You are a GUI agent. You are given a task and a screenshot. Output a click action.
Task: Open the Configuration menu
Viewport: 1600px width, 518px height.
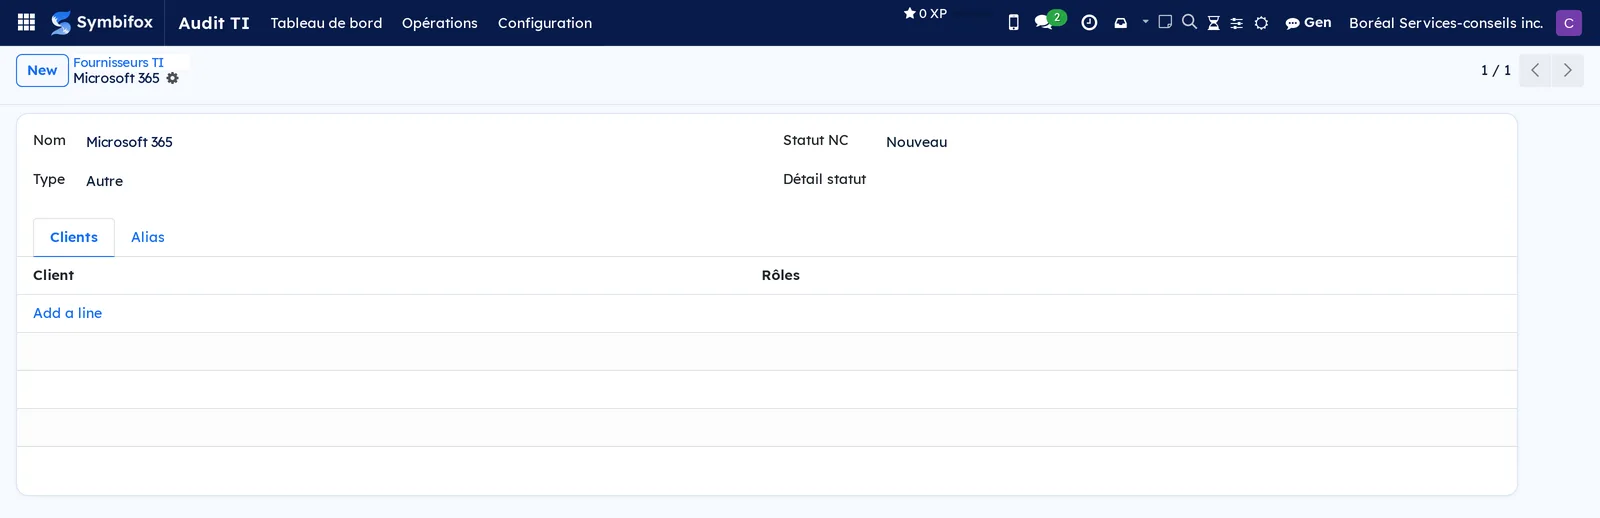point(545,23)
